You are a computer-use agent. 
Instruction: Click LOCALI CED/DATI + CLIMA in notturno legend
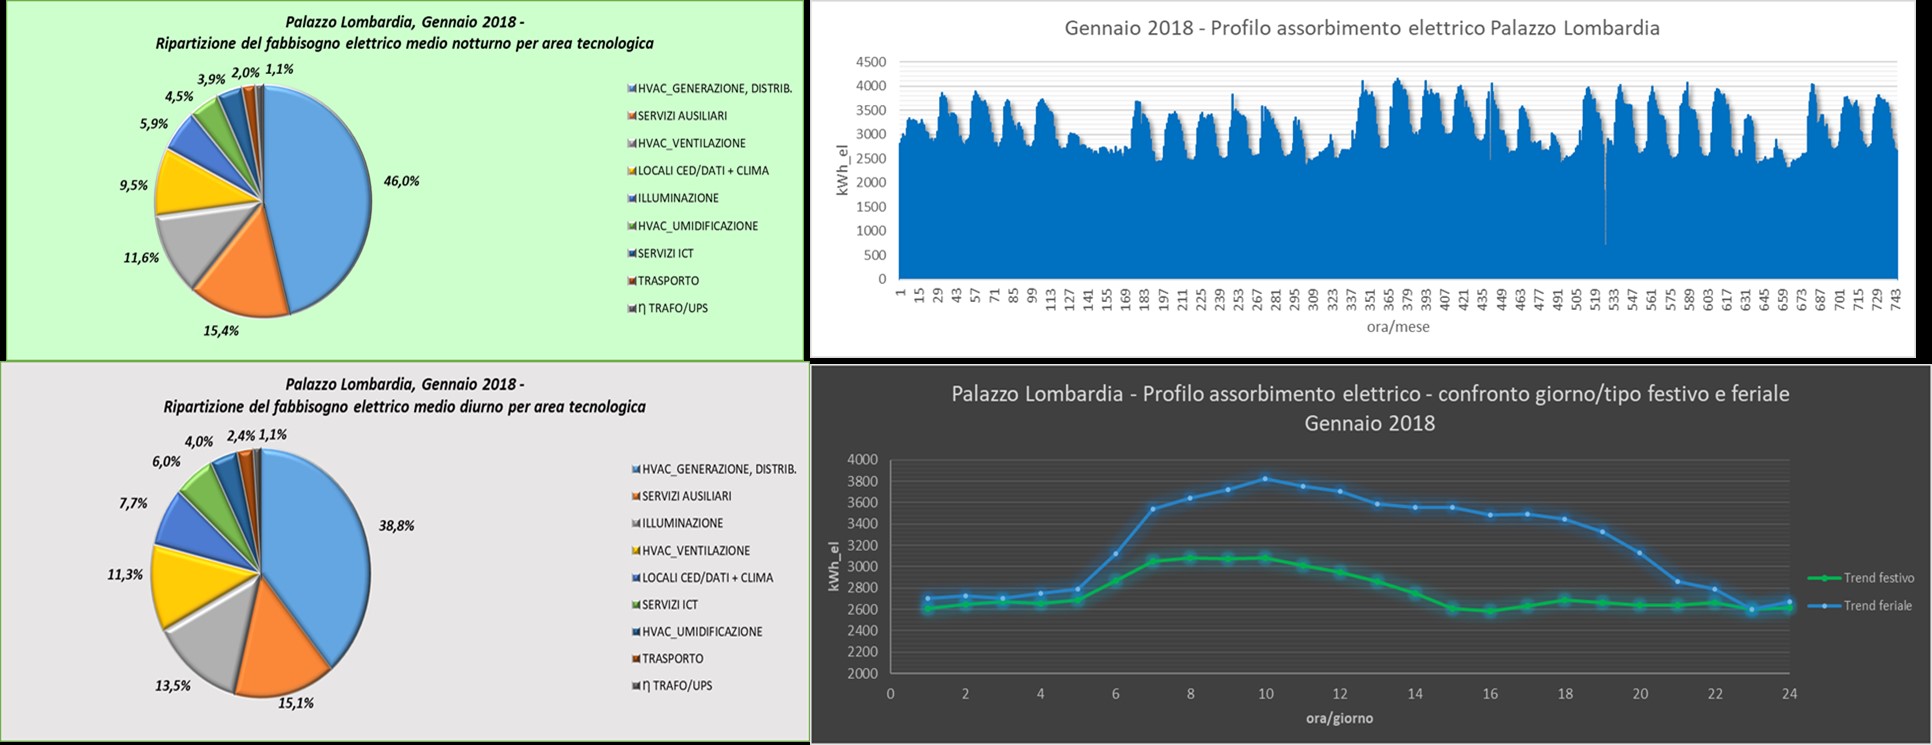[x=698, y=171]
